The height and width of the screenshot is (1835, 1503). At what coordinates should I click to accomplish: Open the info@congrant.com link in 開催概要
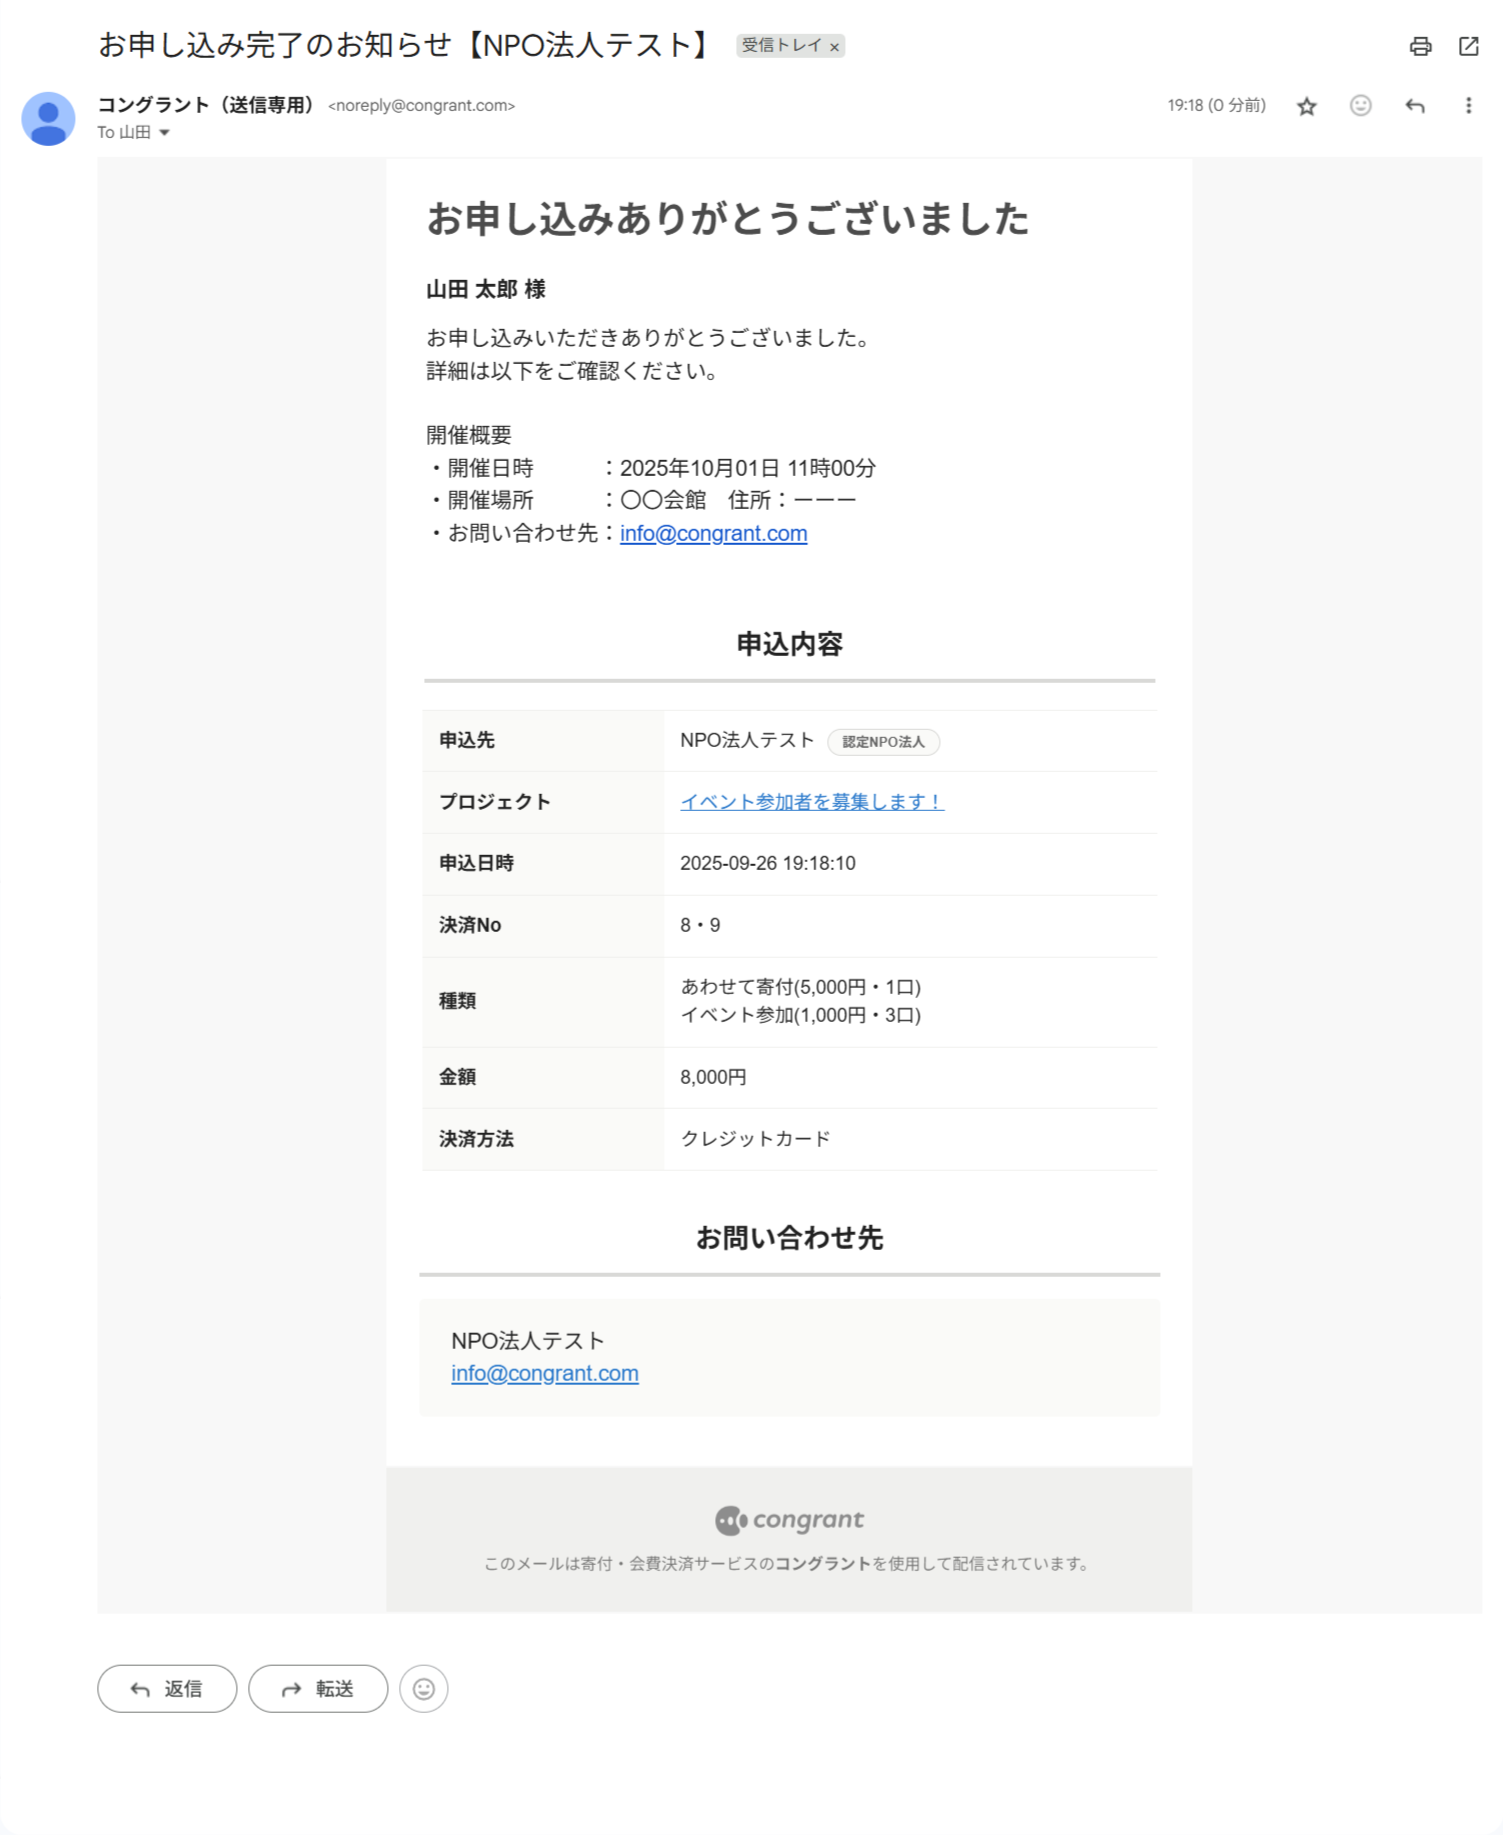click(713, 533)
